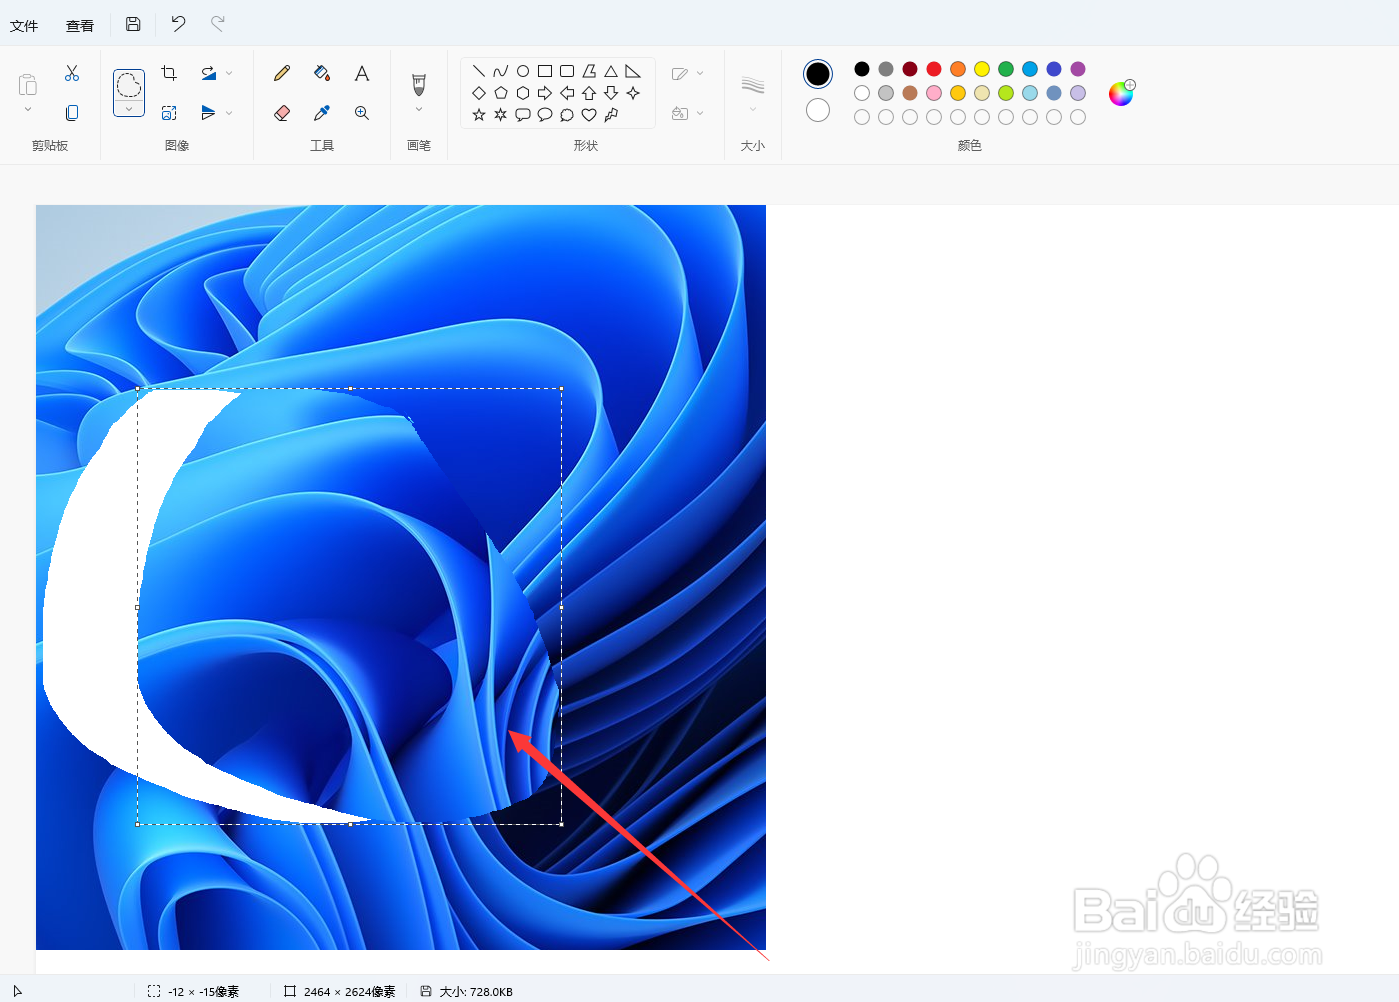Pick the Pentagon shape
Image resolution: width=1399 pixels, height=1002 pixels.
[x=501, y=93]
